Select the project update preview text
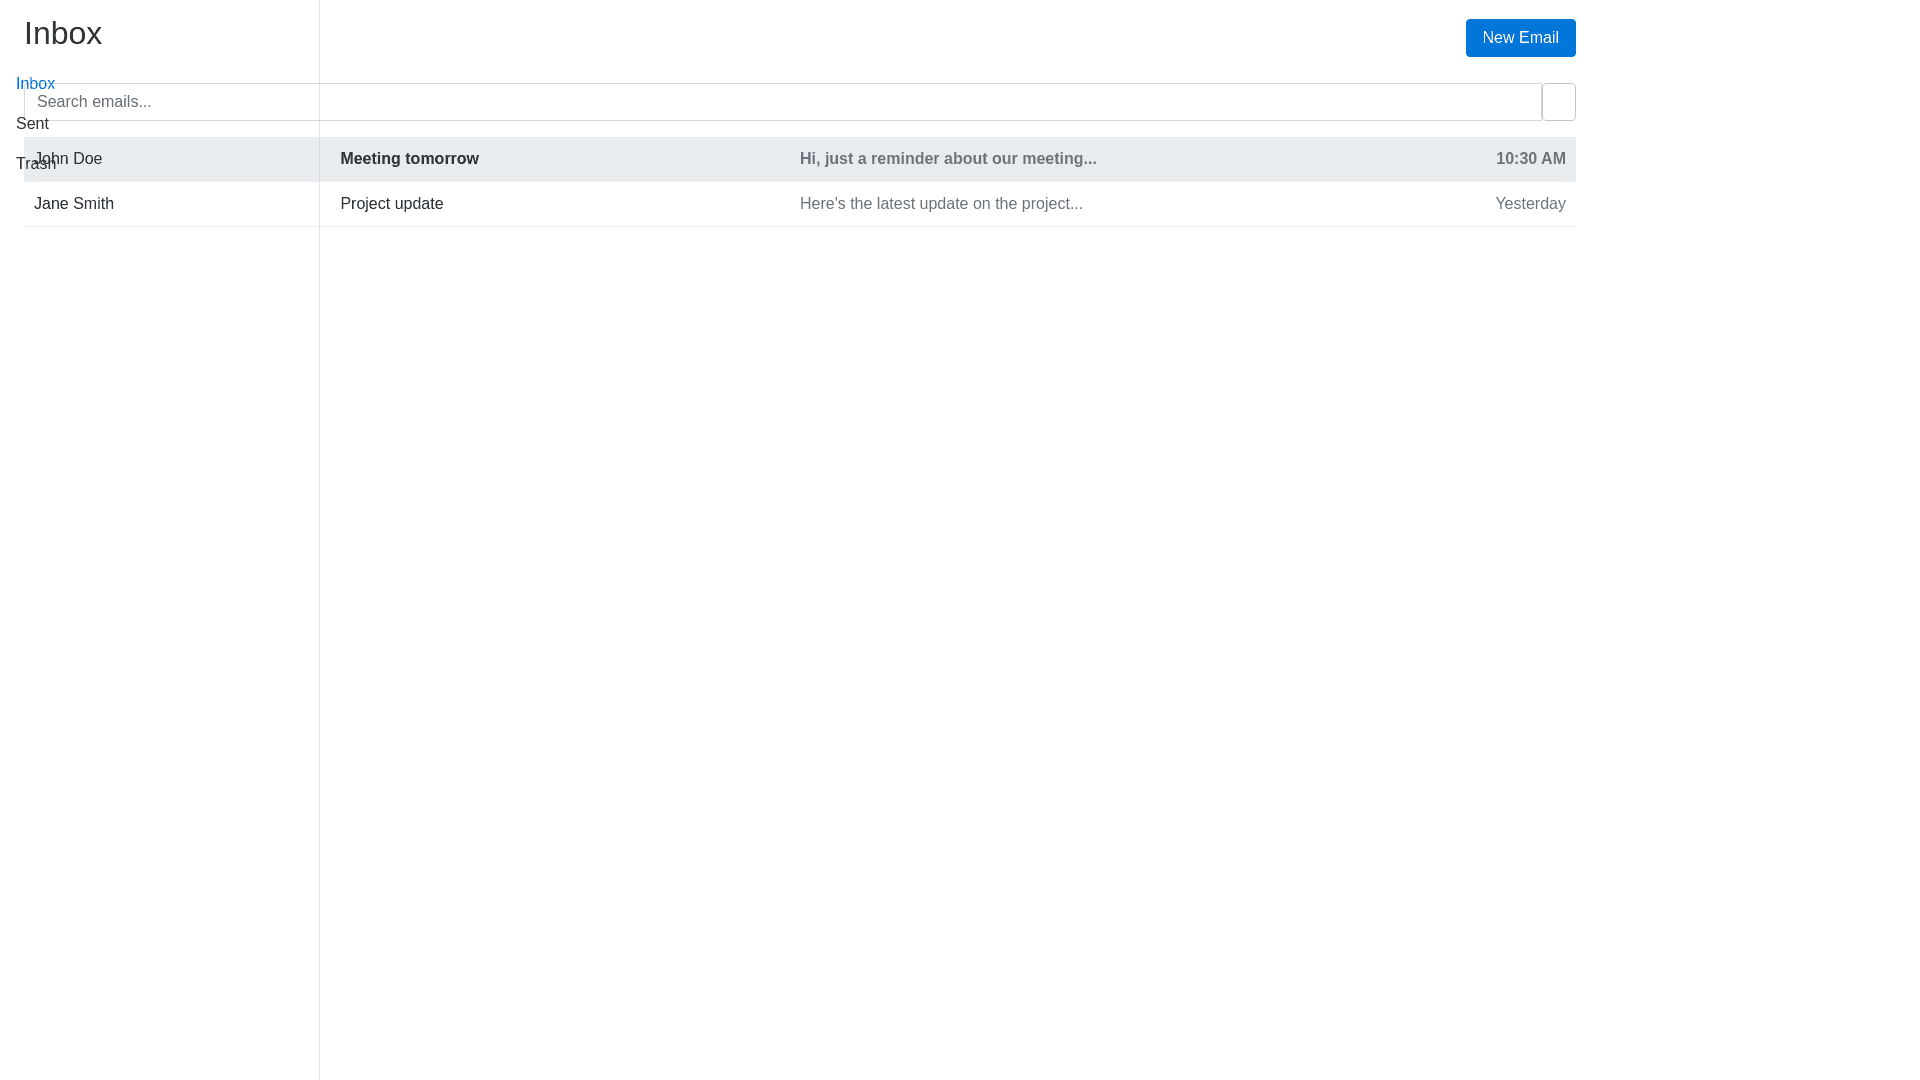Image resolution: width=1920 pixels, height=1080 pixels. pos(941,203)
